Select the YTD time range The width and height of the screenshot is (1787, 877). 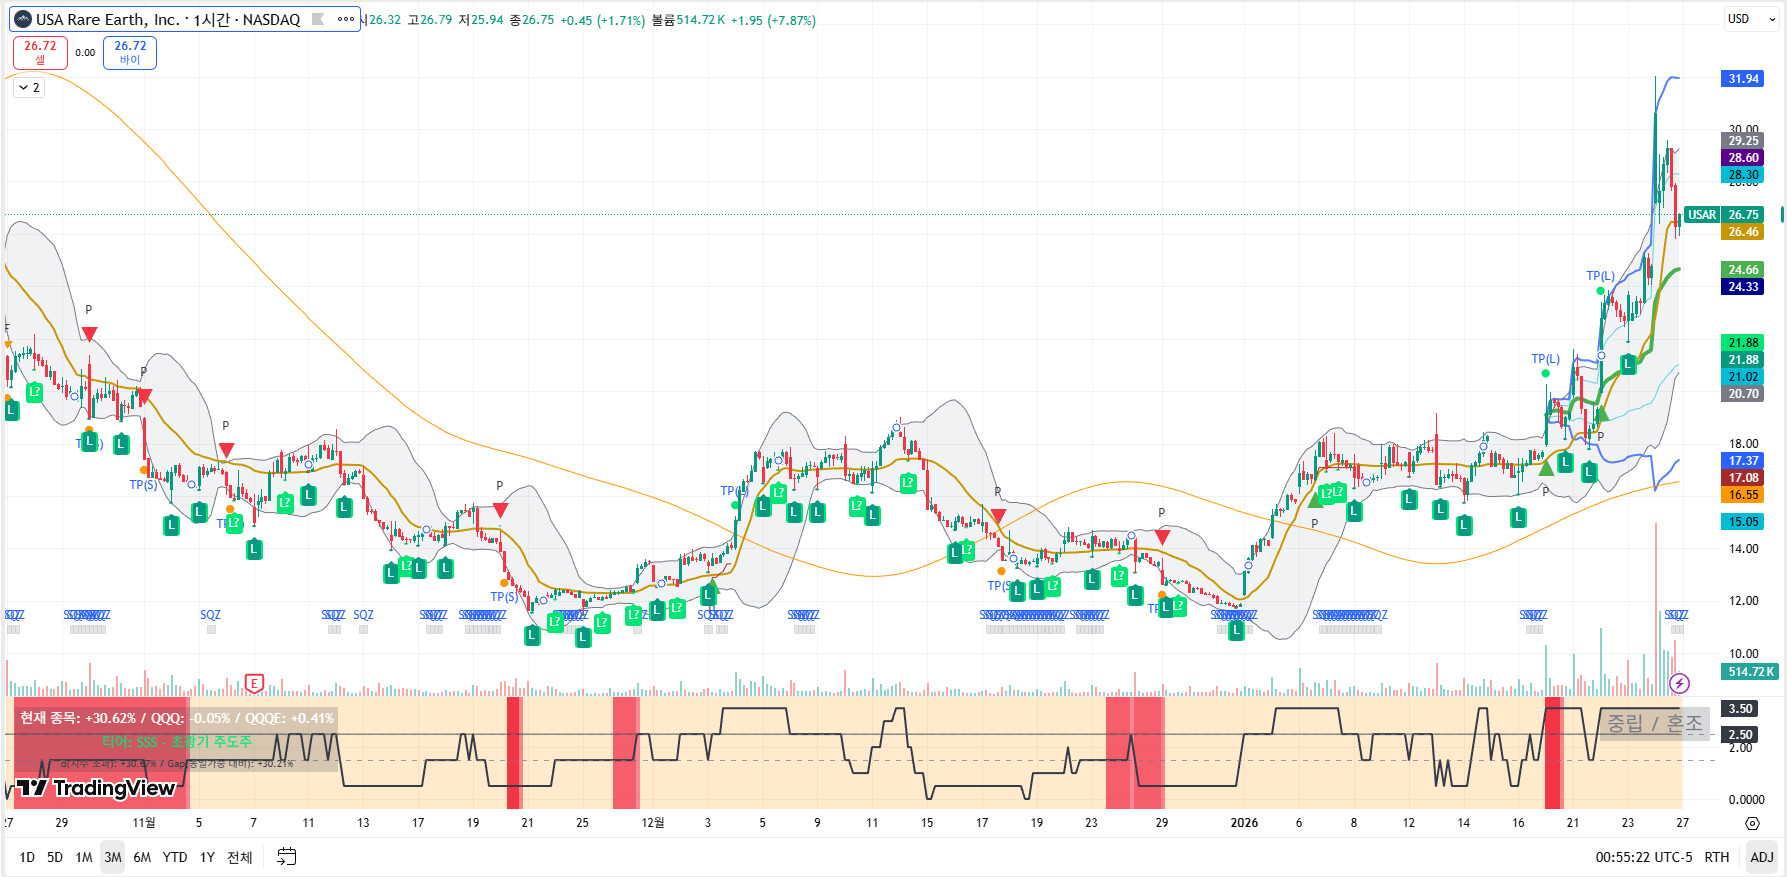175,857
